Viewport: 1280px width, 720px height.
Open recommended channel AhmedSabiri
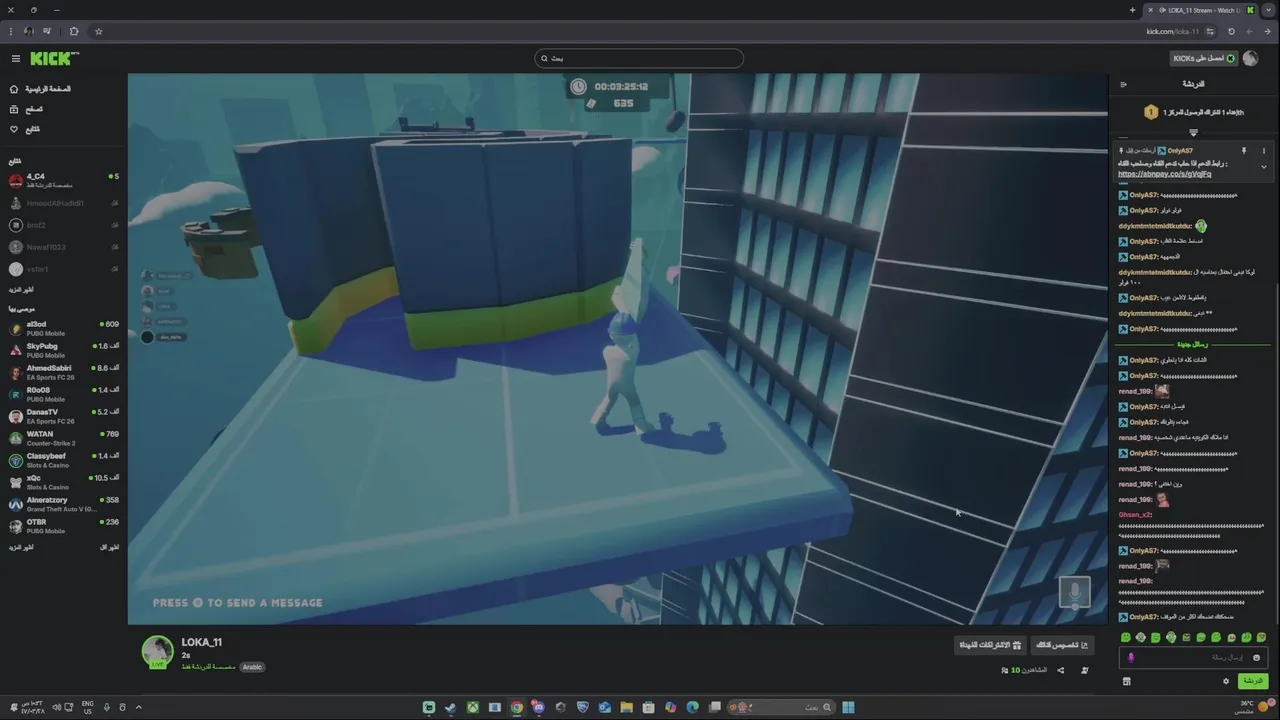pyautogui.click(x=64, y=372)
